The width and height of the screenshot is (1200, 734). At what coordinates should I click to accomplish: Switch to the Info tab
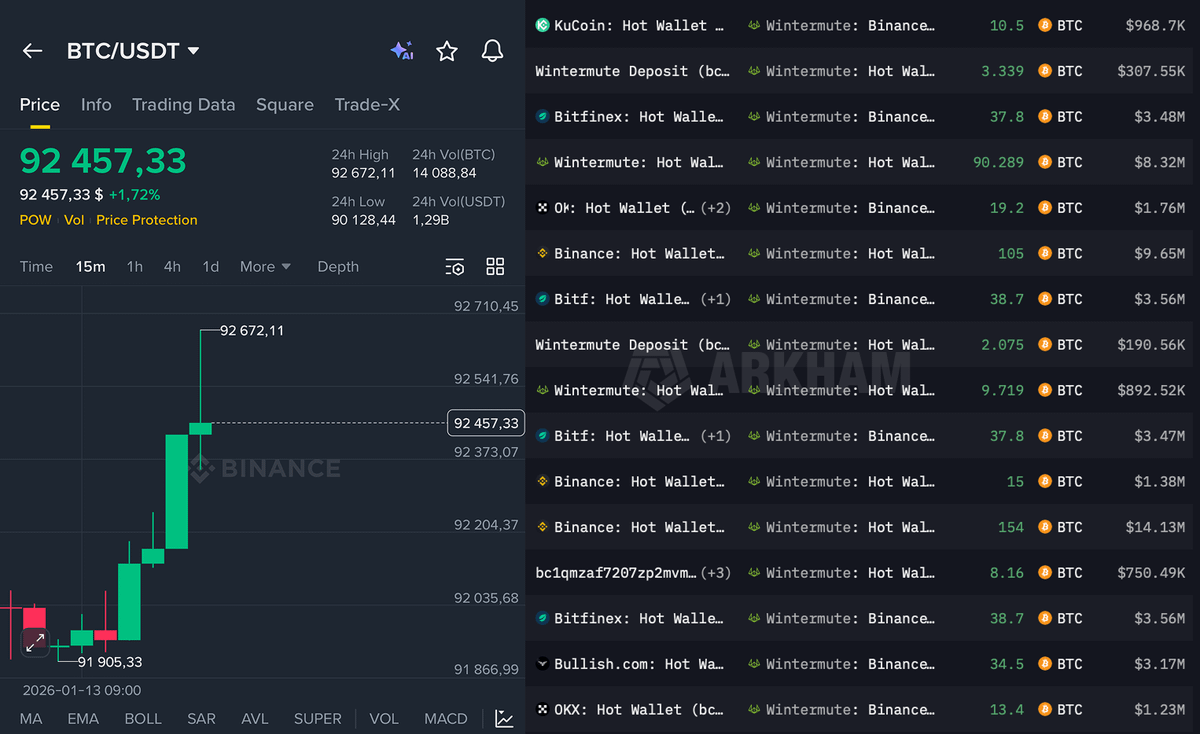click(x=96, y=105)
